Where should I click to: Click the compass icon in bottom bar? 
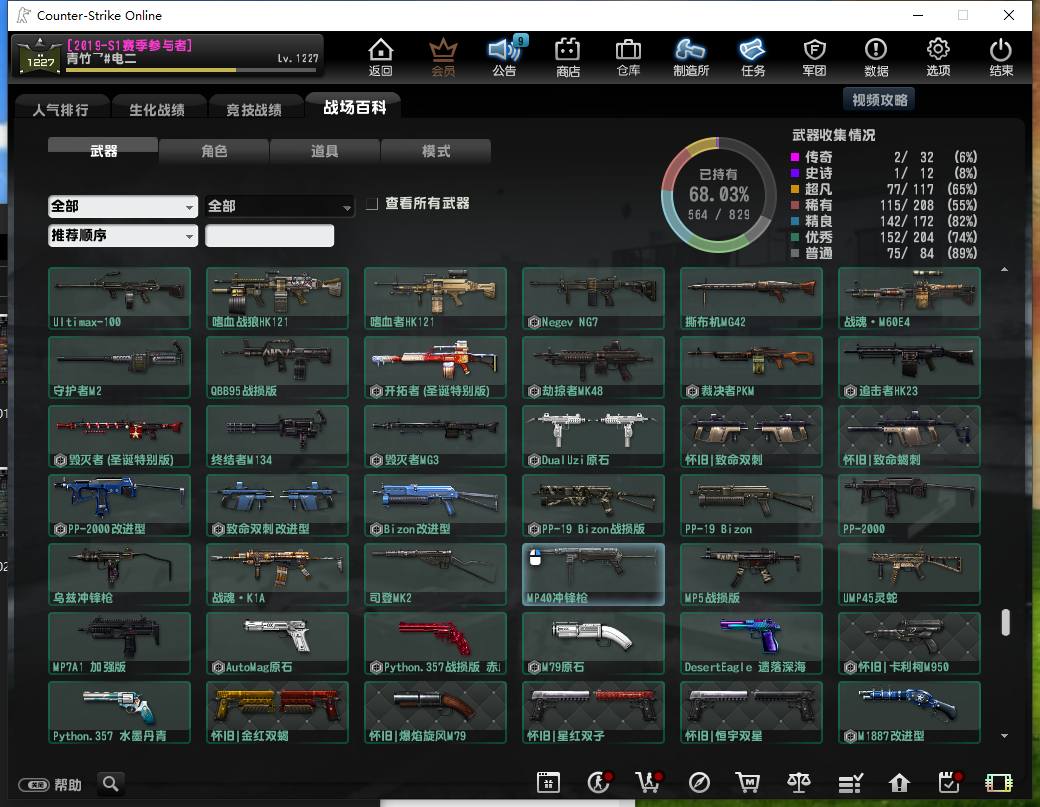(699, 782)
